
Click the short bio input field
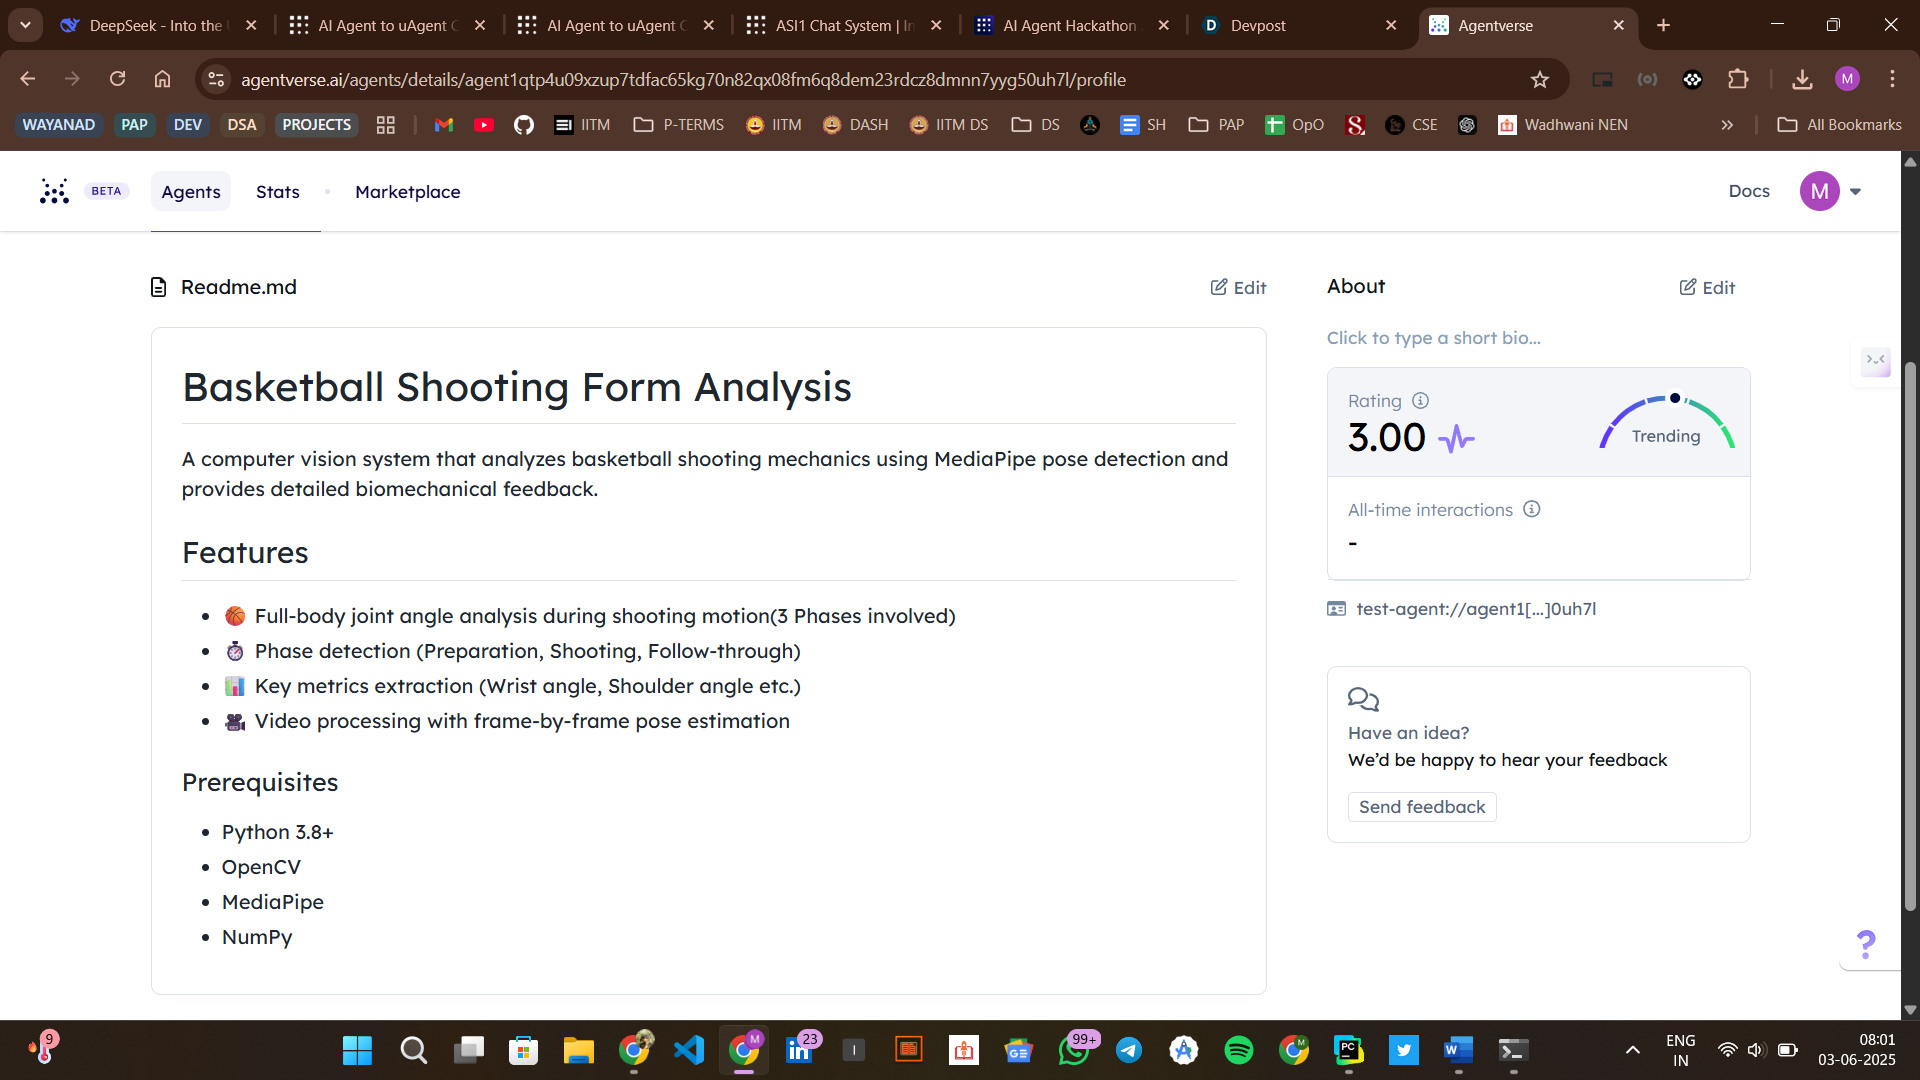coord(1433,338)
